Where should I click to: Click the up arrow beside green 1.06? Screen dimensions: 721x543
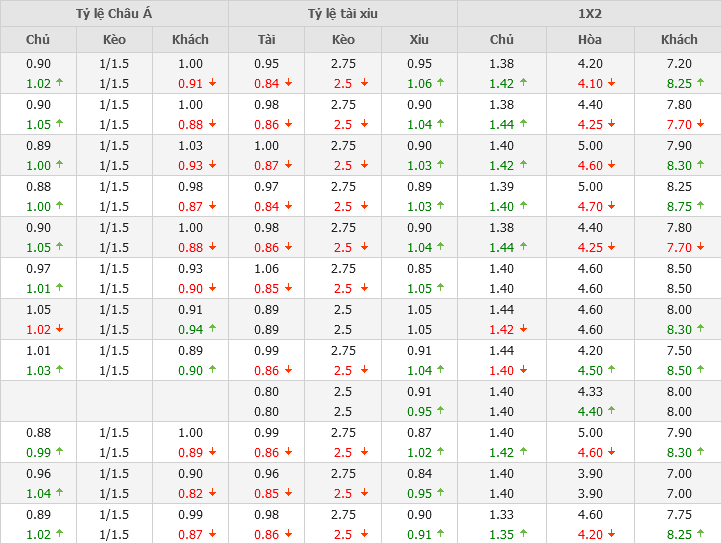pyautogui.click(x=440, y=84)
